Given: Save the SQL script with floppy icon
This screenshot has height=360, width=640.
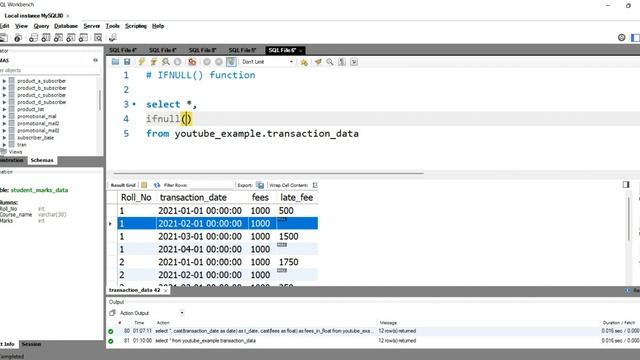Looking at the screenshot, I should click(127, 62).
